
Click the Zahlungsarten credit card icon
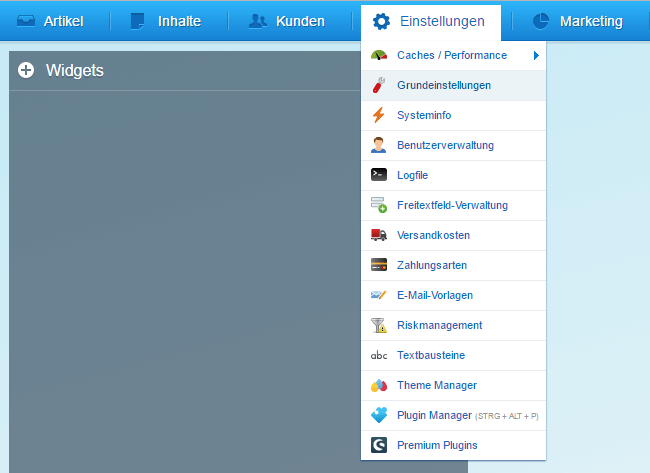coord(379,265)
